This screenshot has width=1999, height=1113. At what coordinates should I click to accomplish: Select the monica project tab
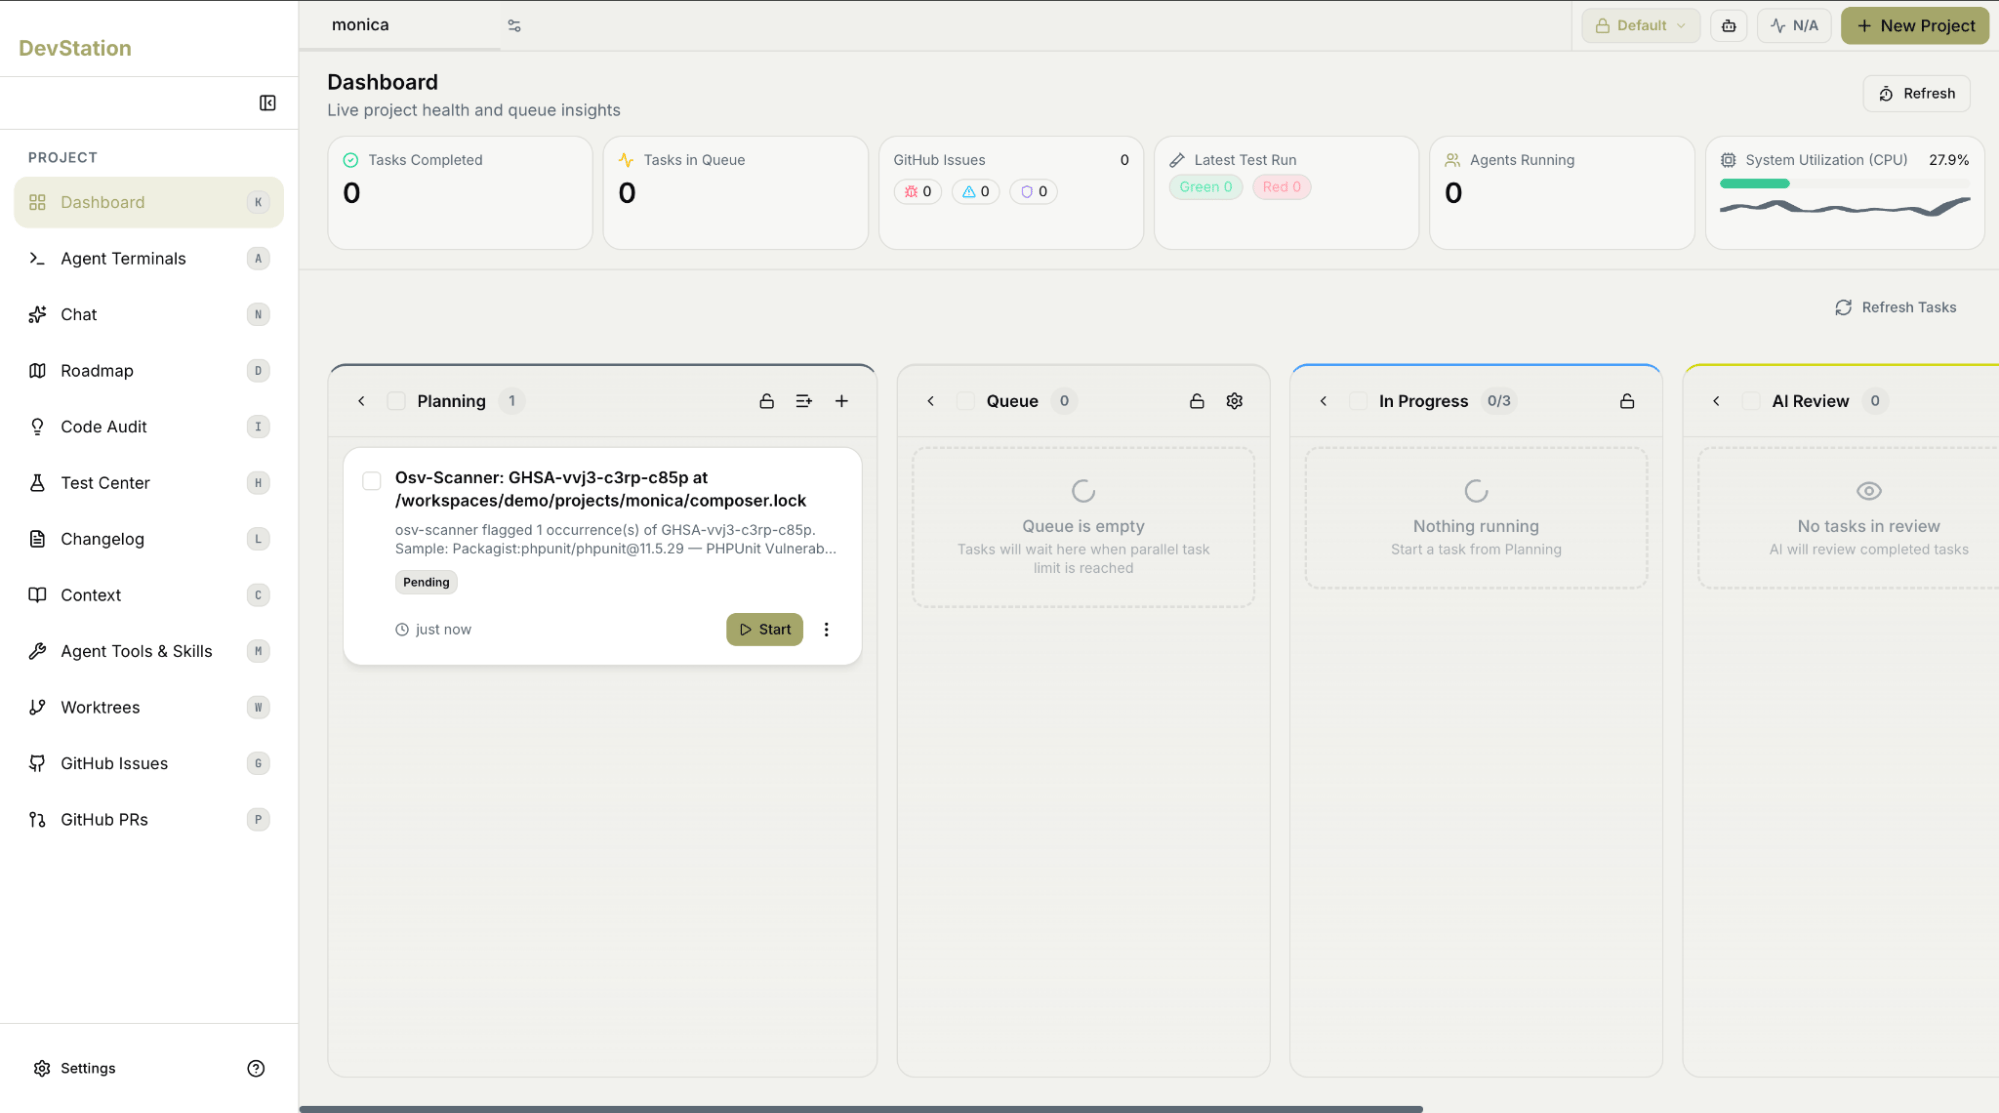click(400, 25)
